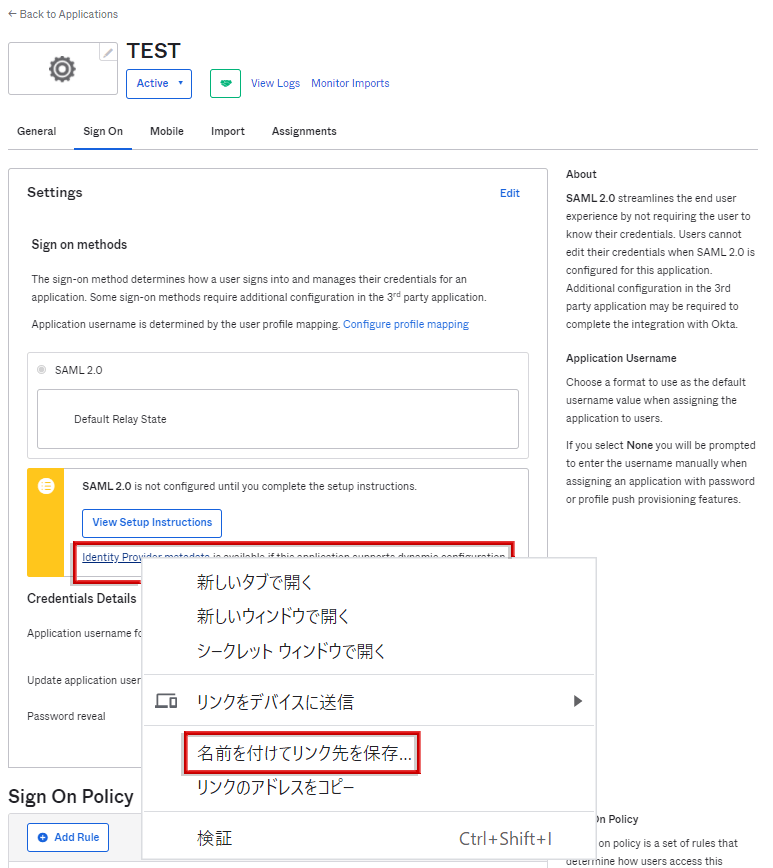
Task: Choose 新しいタブで開く in context menu
Action: 368,582
